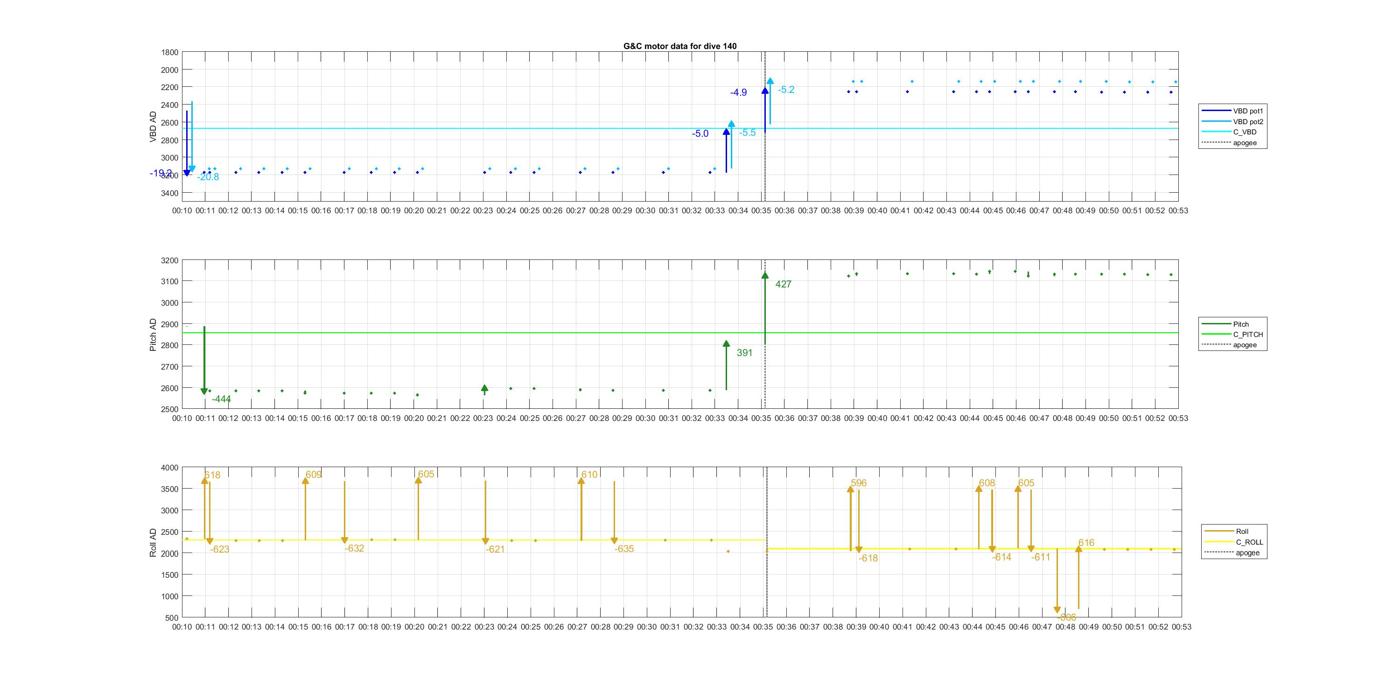This screenshot has width=1400, height=693.
Task: Click the "00:53" tick on Roll plot
Action: point(1181,627)
